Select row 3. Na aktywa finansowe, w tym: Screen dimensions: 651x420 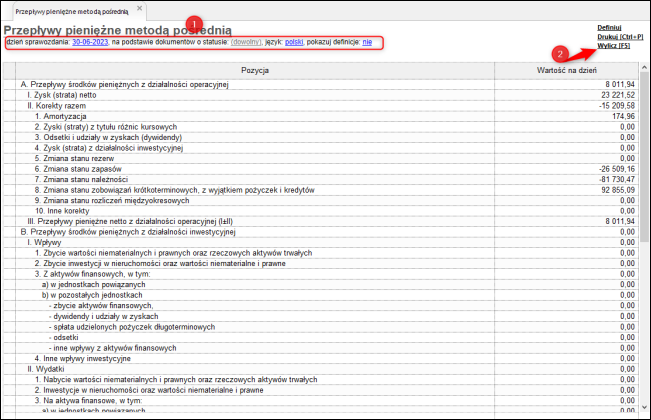(x=321, y=400)
